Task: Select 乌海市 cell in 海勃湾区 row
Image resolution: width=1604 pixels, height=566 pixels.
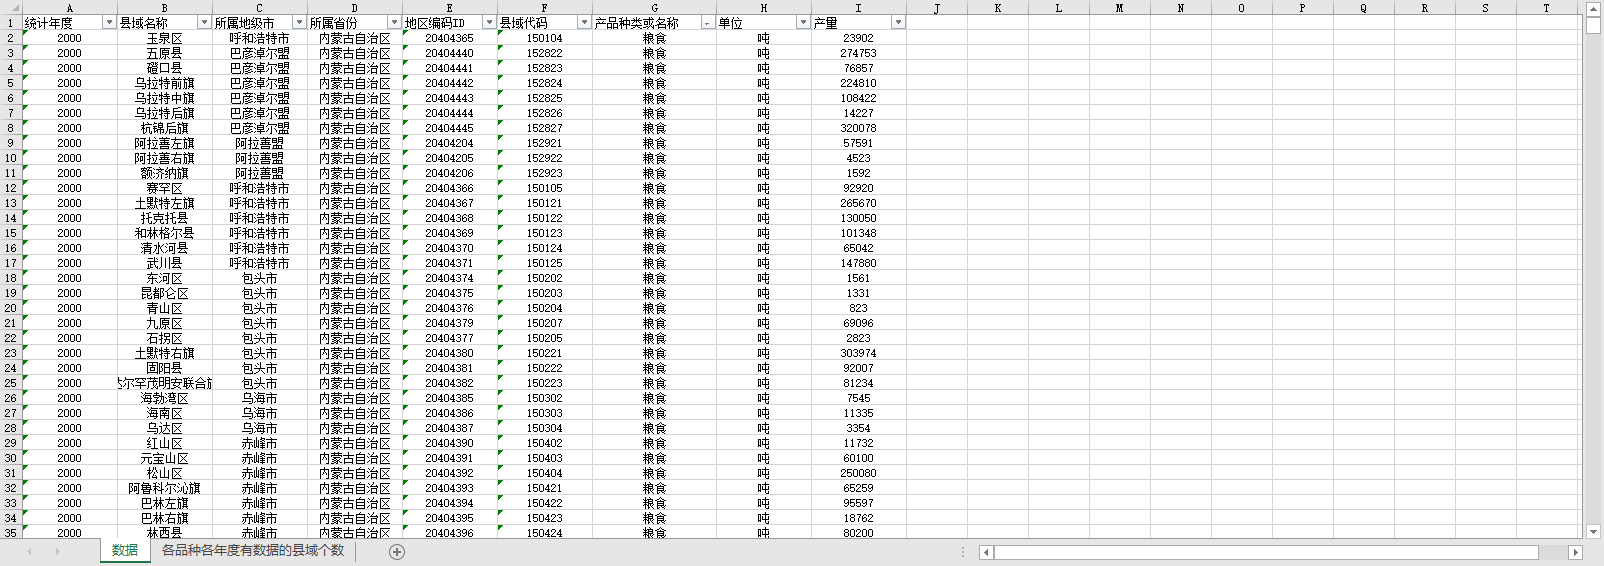Action: click(x=259, y=398)
